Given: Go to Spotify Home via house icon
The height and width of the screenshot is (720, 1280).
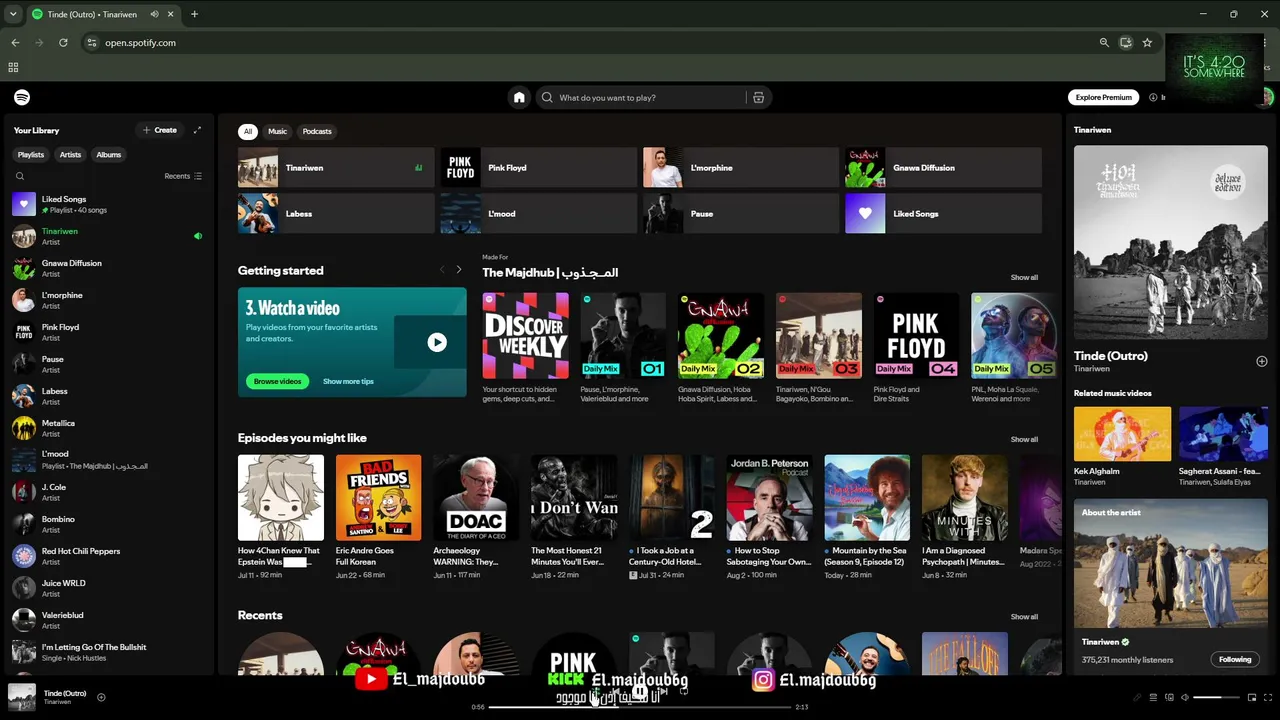Looking at the screenshot, I should 519,97.
